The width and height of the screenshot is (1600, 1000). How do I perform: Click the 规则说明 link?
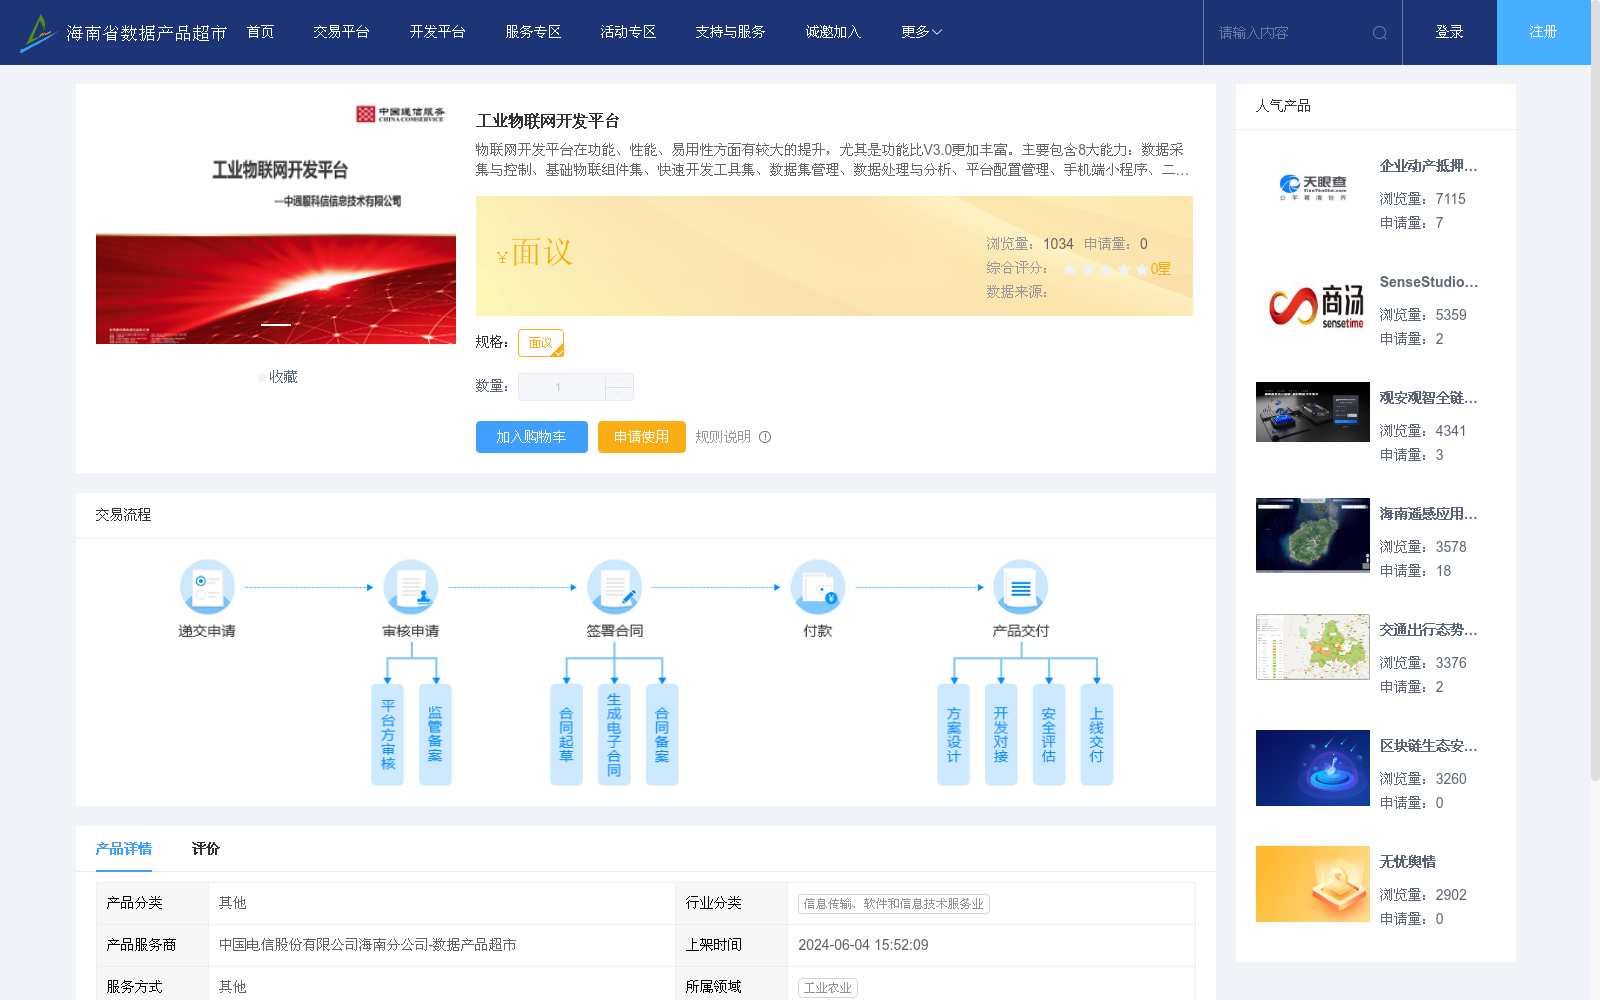[x=723, y=437]
